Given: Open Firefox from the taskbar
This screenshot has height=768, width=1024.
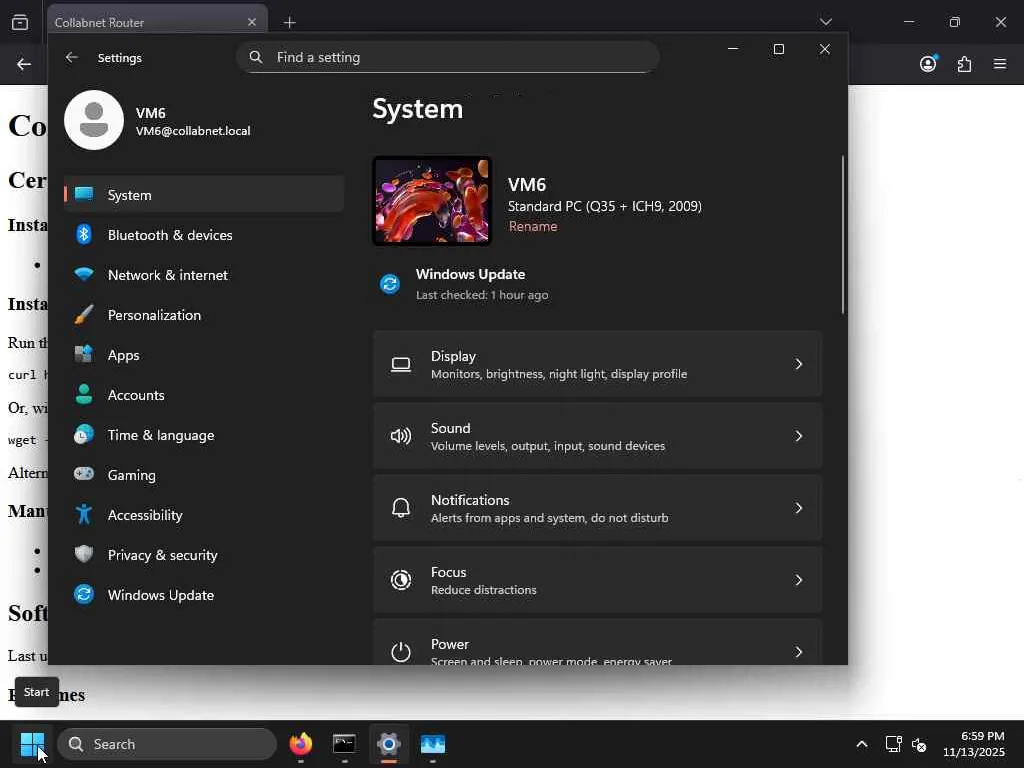Looking at the screenshot, I should [x=301, y=743].
